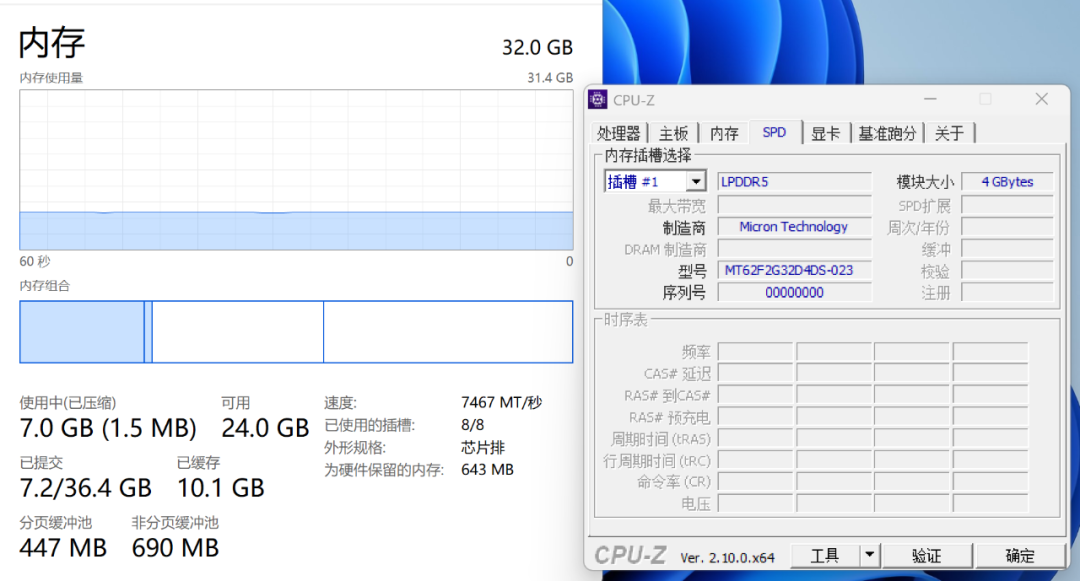Click the Ver. 2.10.0.x64 version text

coord(727,558)
